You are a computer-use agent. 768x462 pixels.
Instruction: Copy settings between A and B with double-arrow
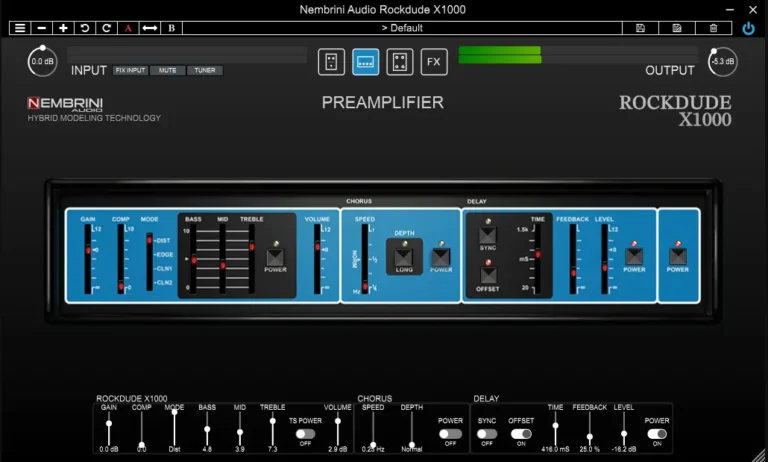point(149,28)
